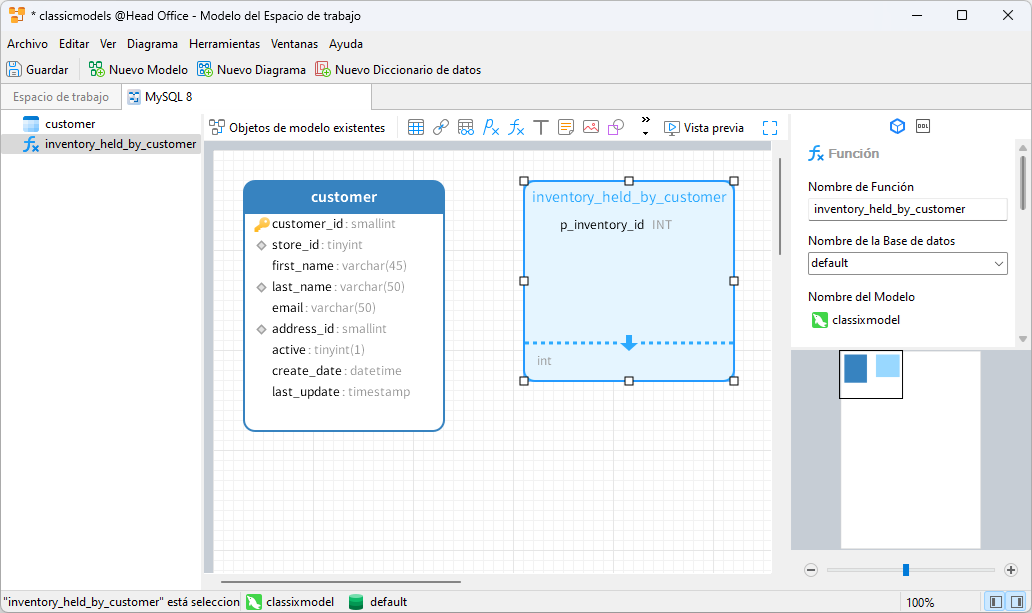Select the note tool icon
Screen dimensions: 1032x613
point(566,128)
